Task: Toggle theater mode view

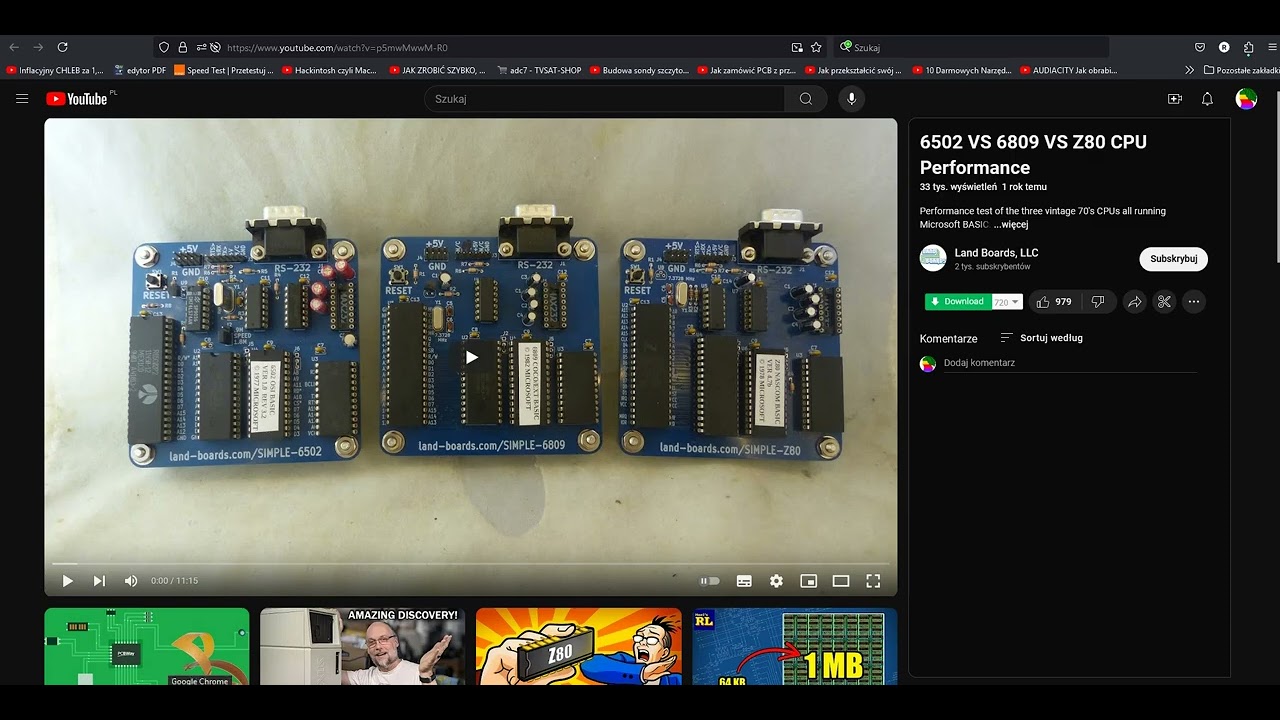Action: pos(841,581)
